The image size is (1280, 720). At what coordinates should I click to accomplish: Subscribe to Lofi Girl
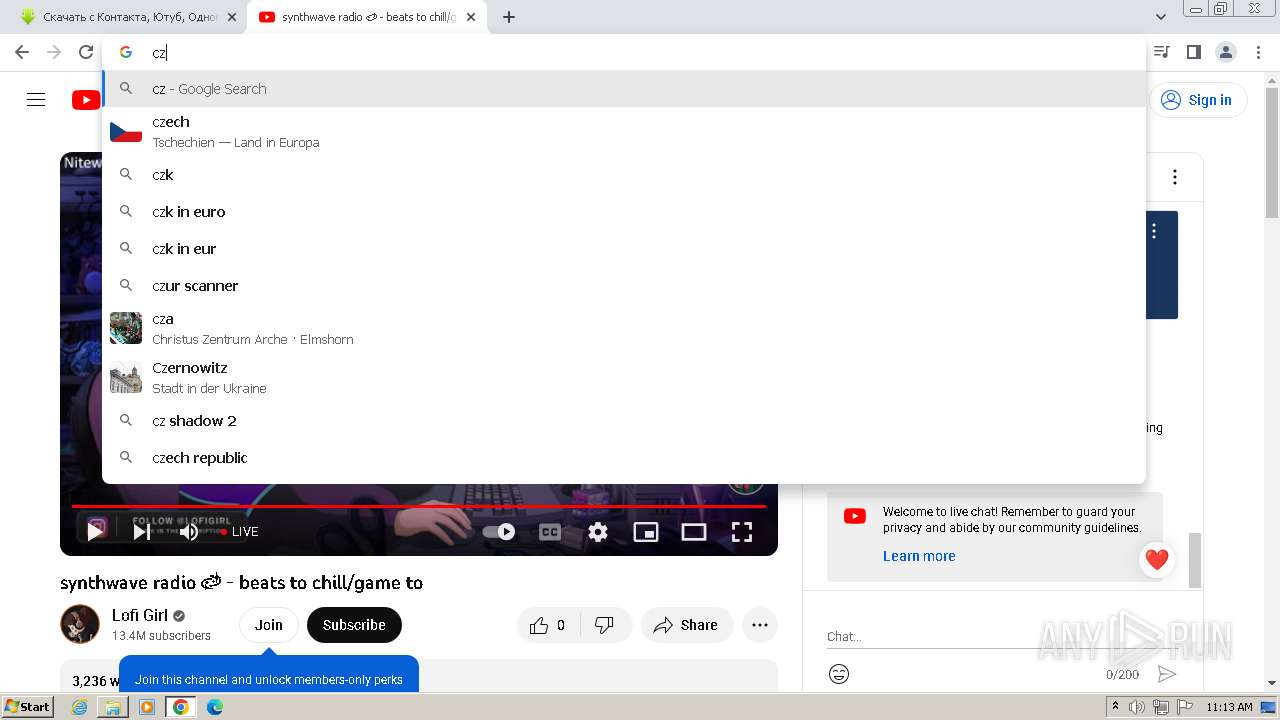pos(354,625)
